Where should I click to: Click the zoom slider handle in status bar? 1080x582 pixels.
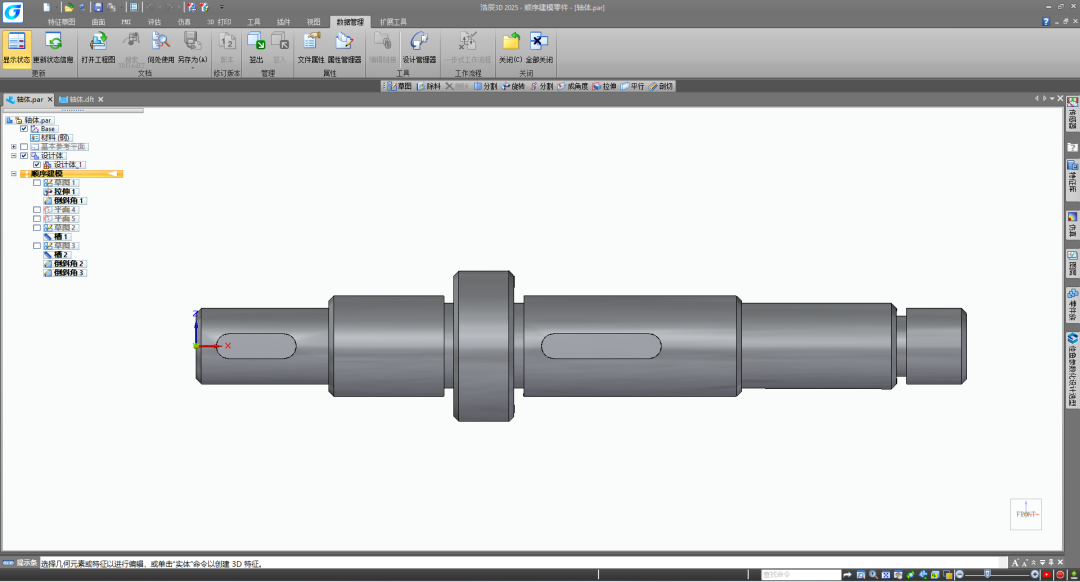pyautogui.click(x=987, y=574)
